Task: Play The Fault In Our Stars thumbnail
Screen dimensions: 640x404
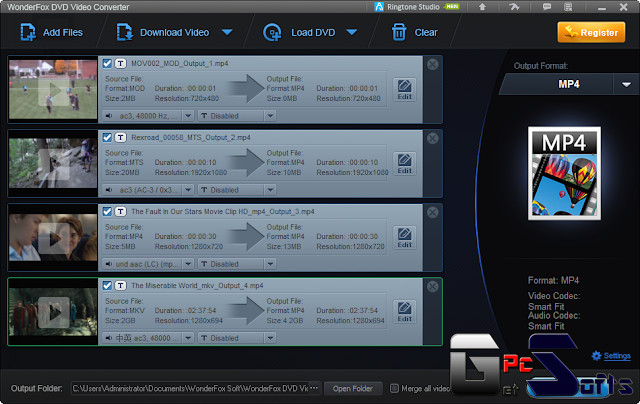Action: pyautogui.click(x=53, y=239)
